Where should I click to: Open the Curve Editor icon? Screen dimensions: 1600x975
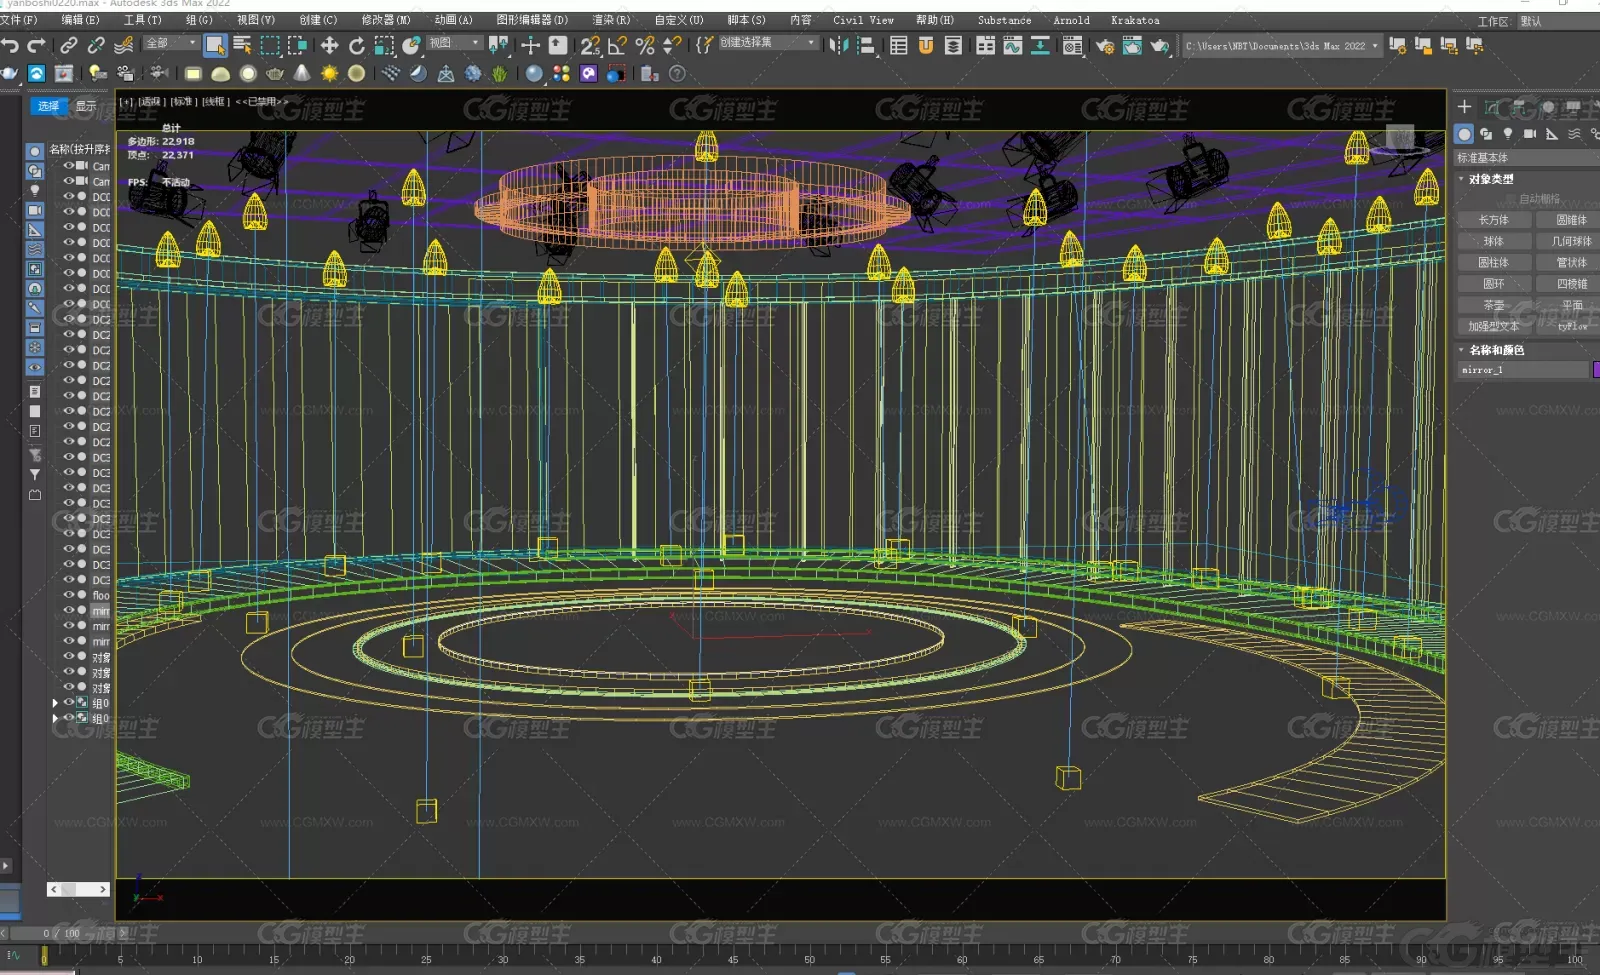point(1013,45)
